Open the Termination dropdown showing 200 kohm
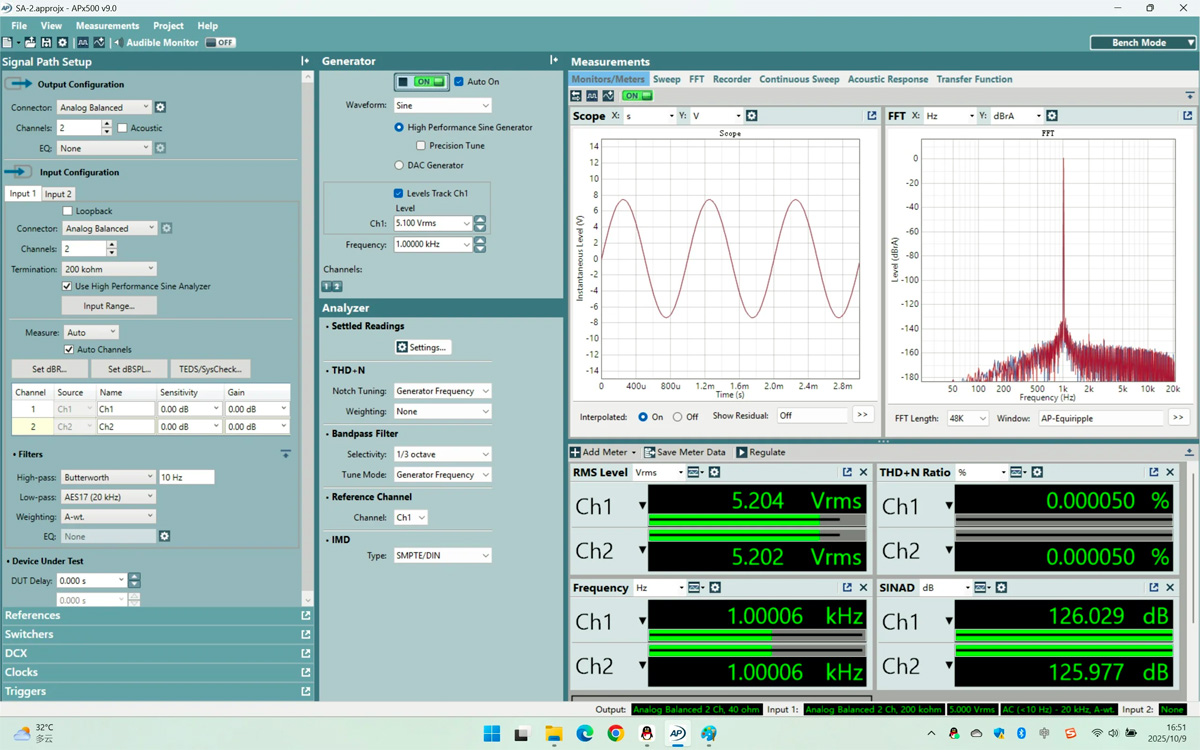 [x=109, y=268]
